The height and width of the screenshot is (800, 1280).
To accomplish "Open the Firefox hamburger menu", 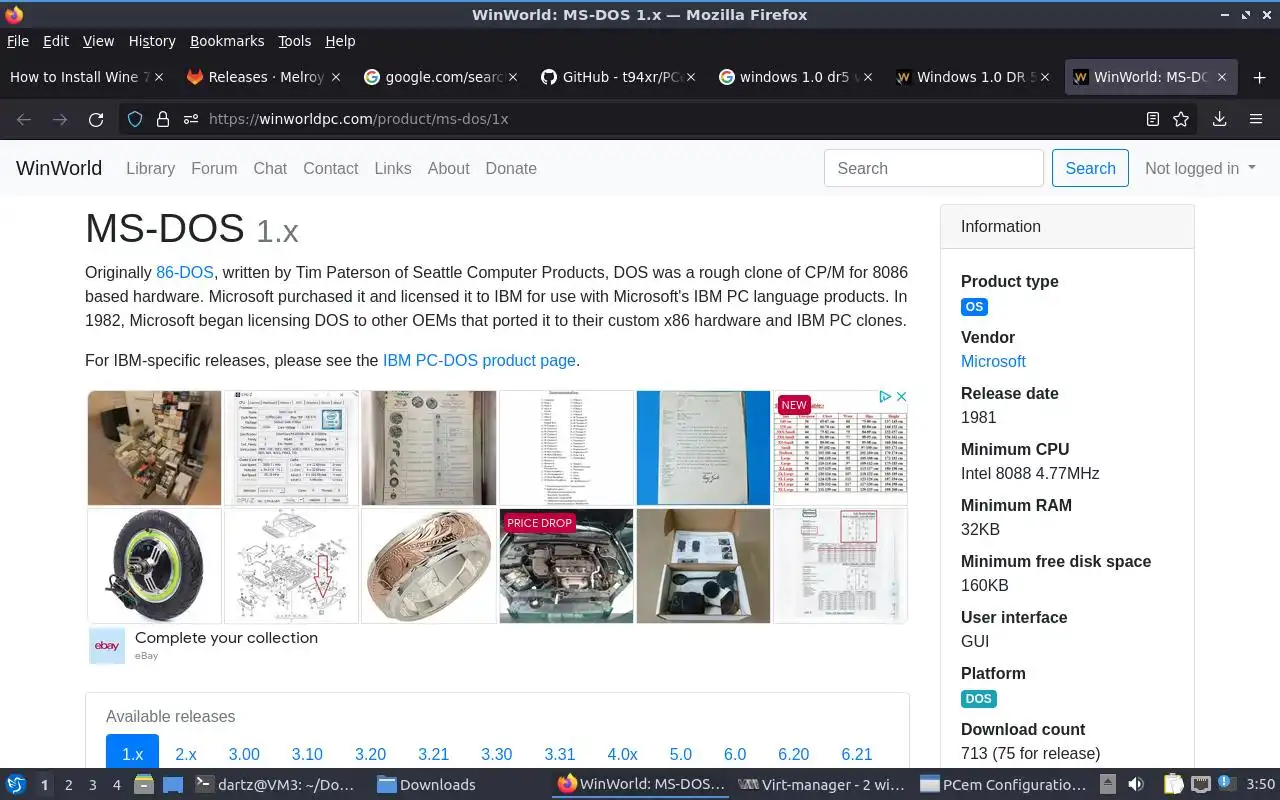I will (1256, 119).
